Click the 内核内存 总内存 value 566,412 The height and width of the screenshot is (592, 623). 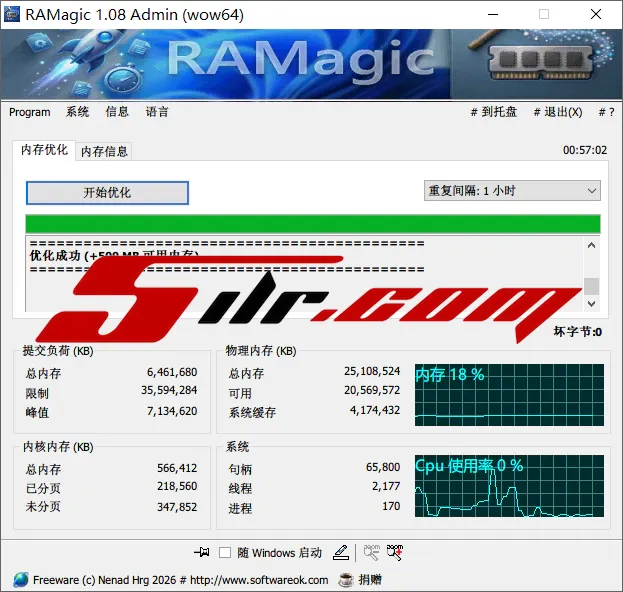[x=177, y=468]
